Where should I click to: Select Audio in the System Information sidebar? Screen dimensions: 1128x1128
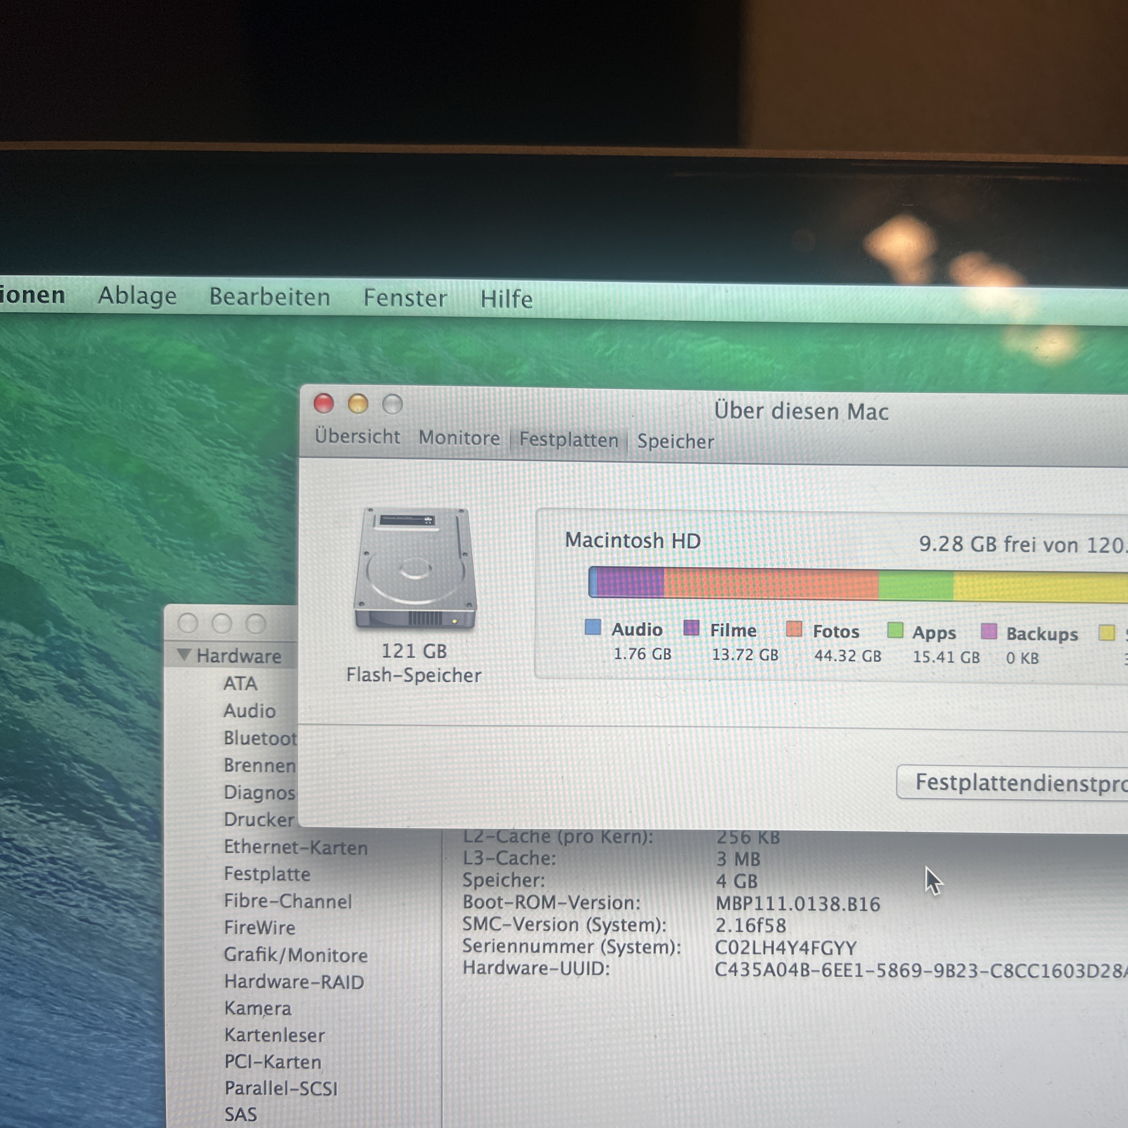249,710
